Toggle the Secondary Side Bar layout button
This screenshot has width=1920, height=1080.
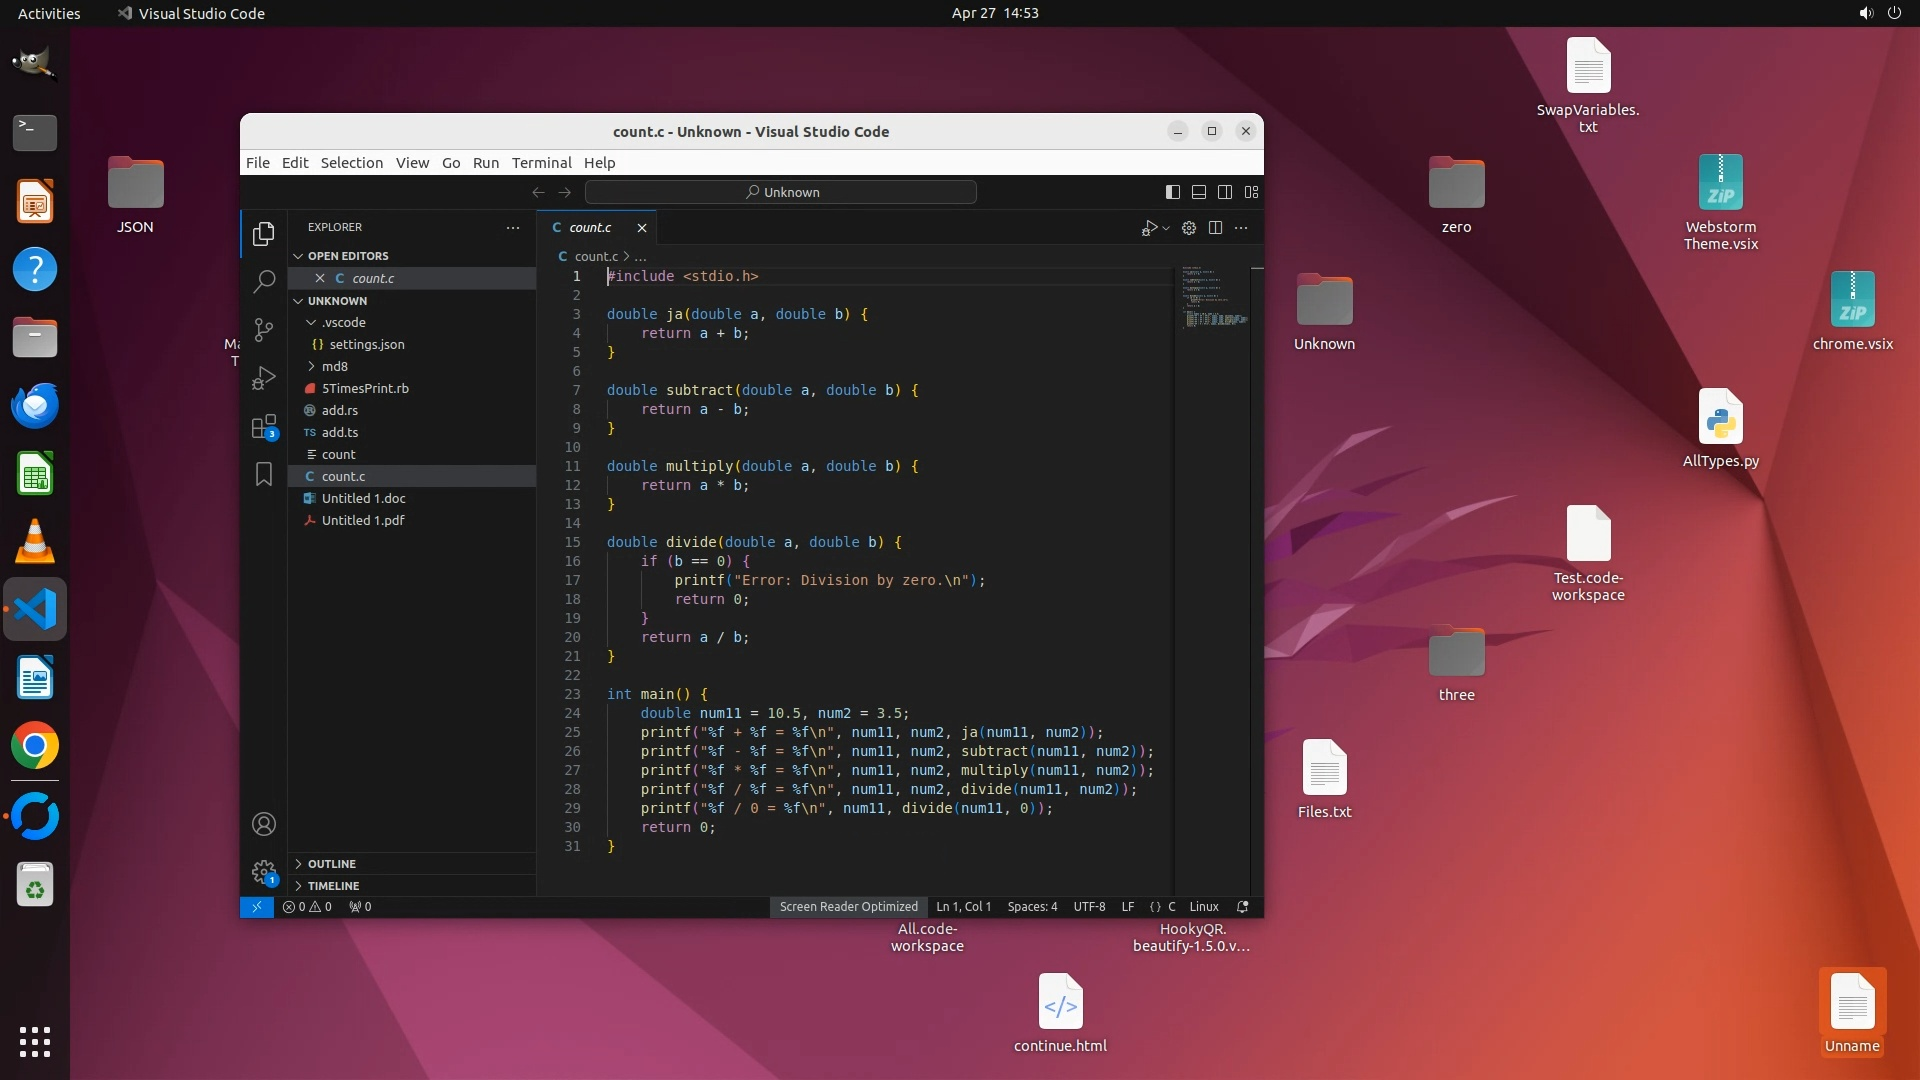(x=1225, y=192)
